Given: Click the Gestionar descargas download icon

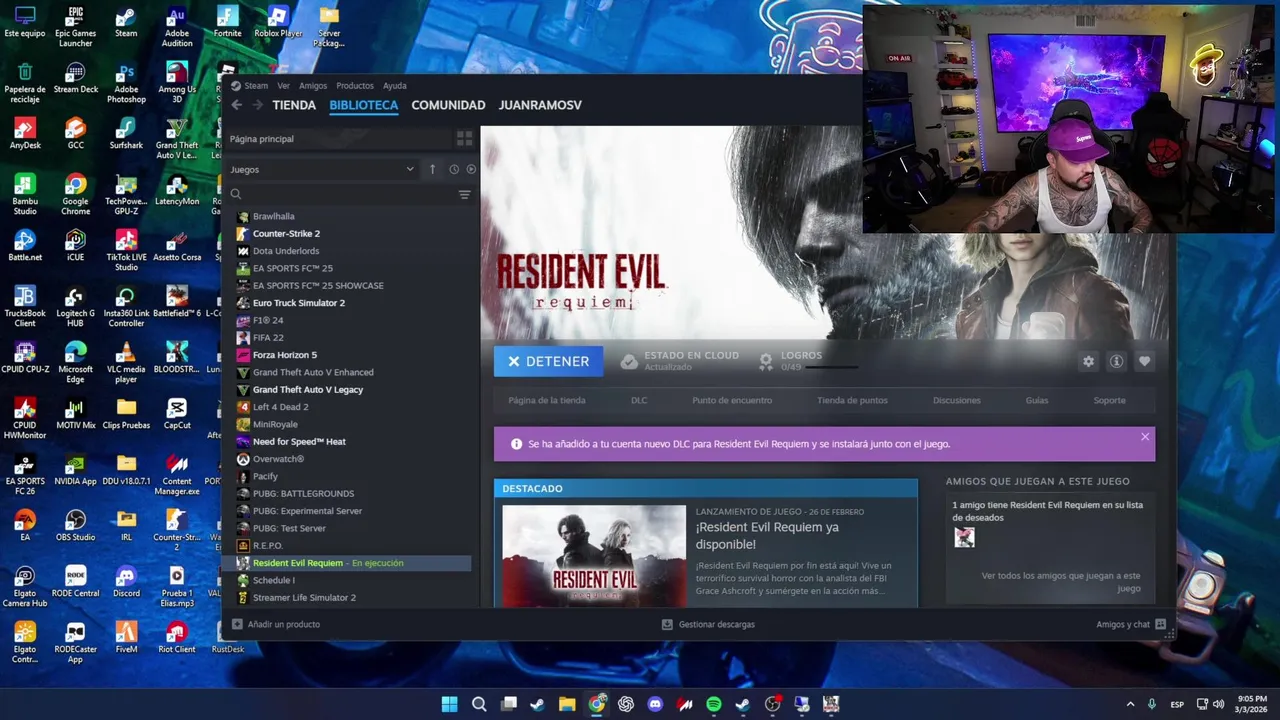Looking at the screenshot, I should 667,624.
